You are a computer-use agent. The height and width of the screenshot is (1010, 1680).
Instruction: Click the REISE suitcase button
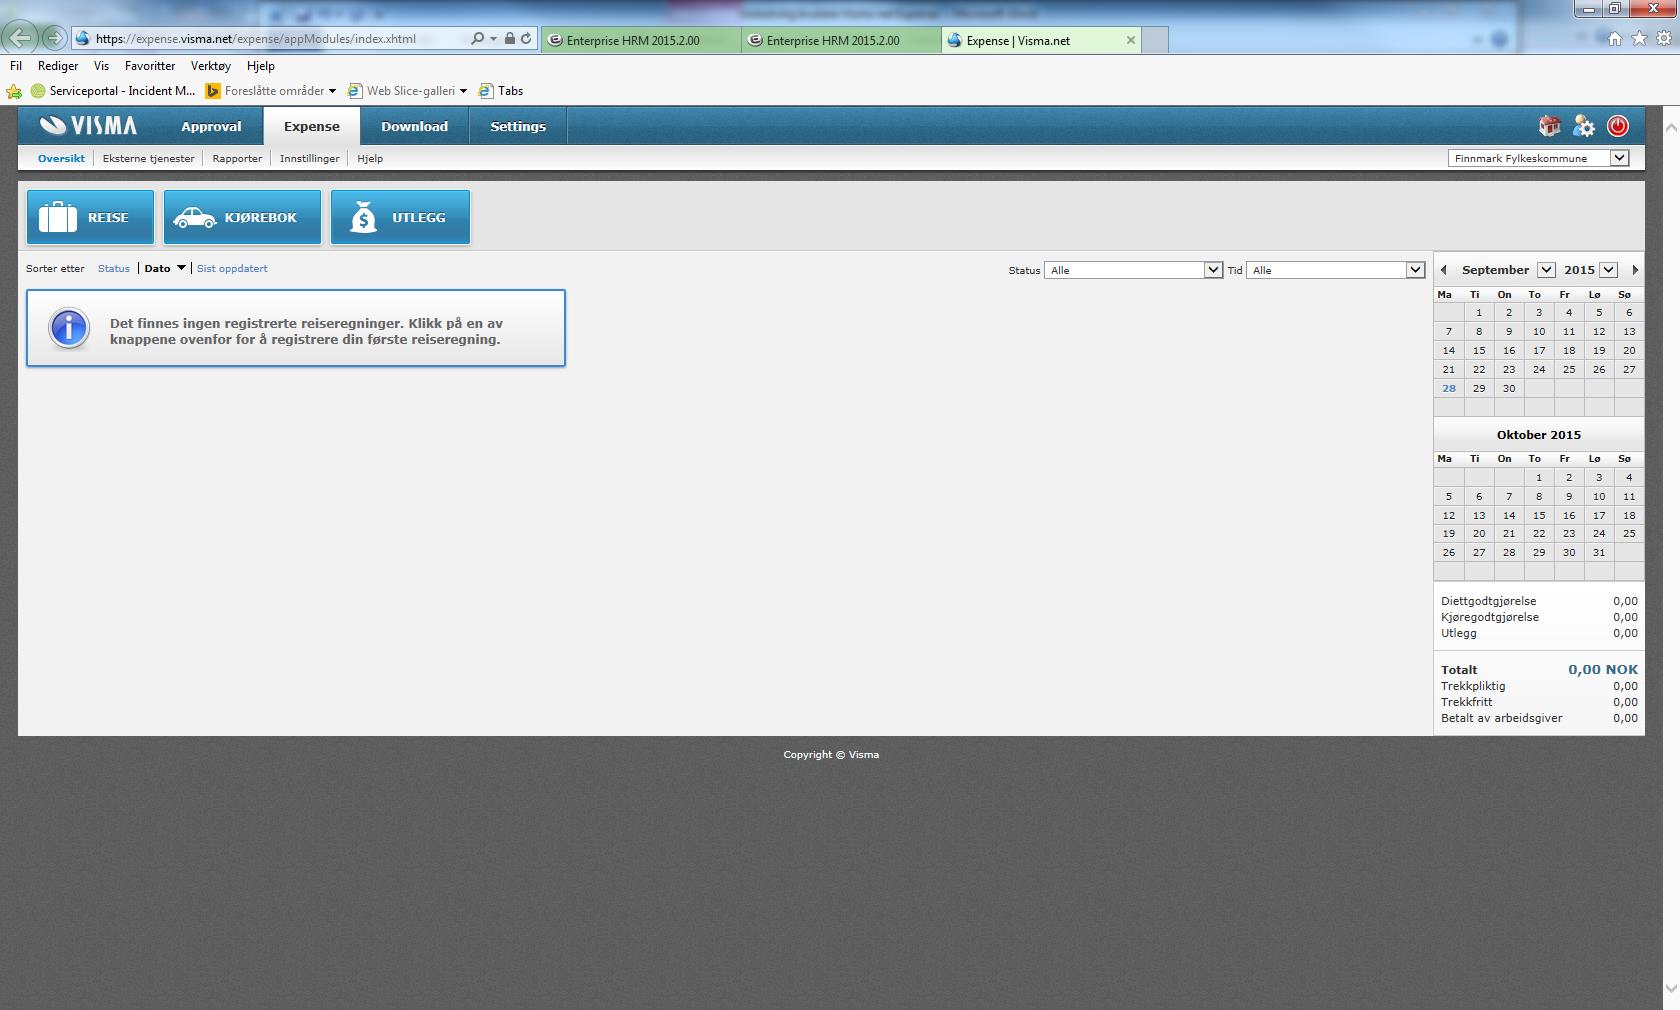pos(91,217)
